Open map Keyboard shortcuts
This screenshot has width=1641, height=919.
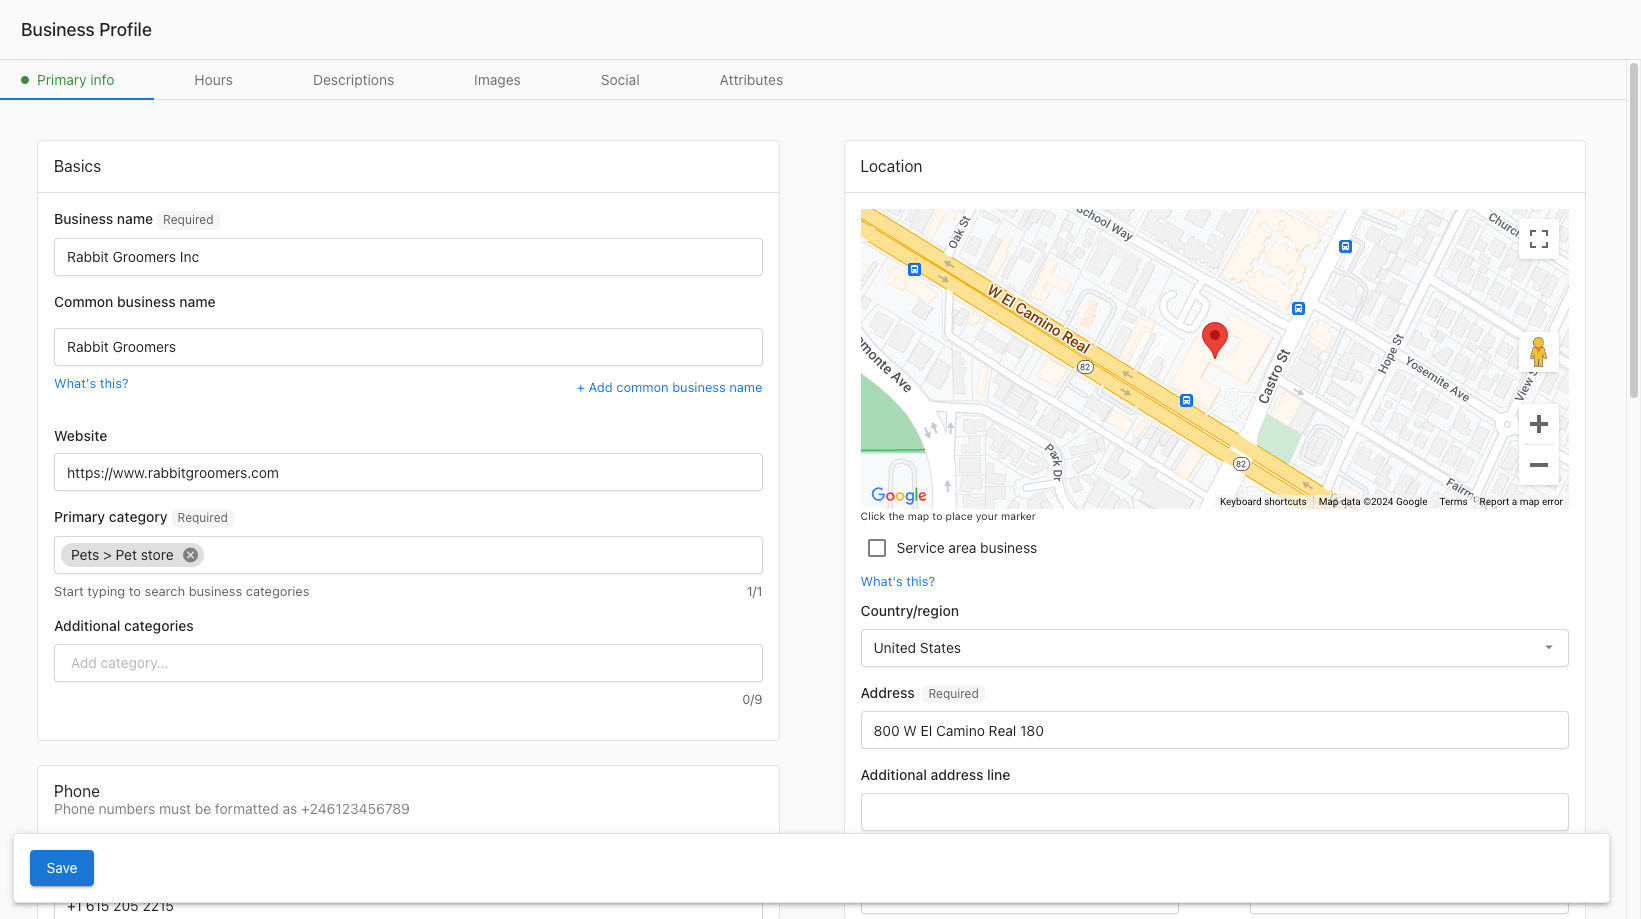(x=1263, y=502)
